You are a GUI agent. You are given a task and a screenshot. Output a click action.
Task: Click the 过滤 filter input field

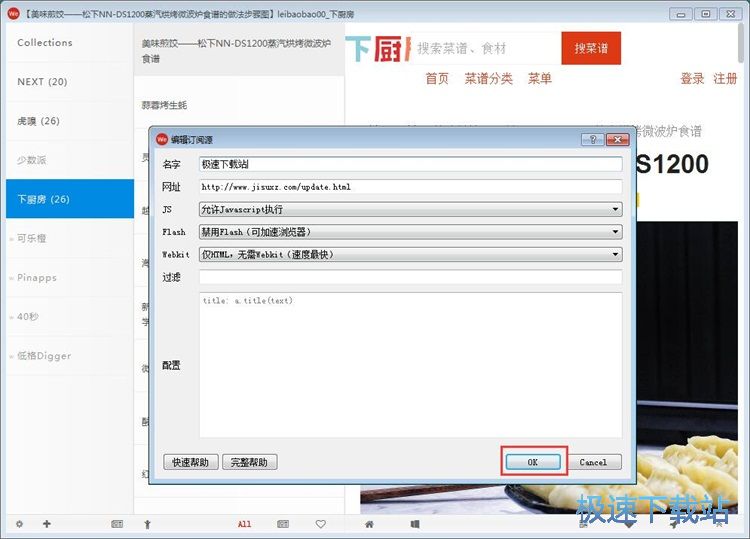click(x=410, y=277)
